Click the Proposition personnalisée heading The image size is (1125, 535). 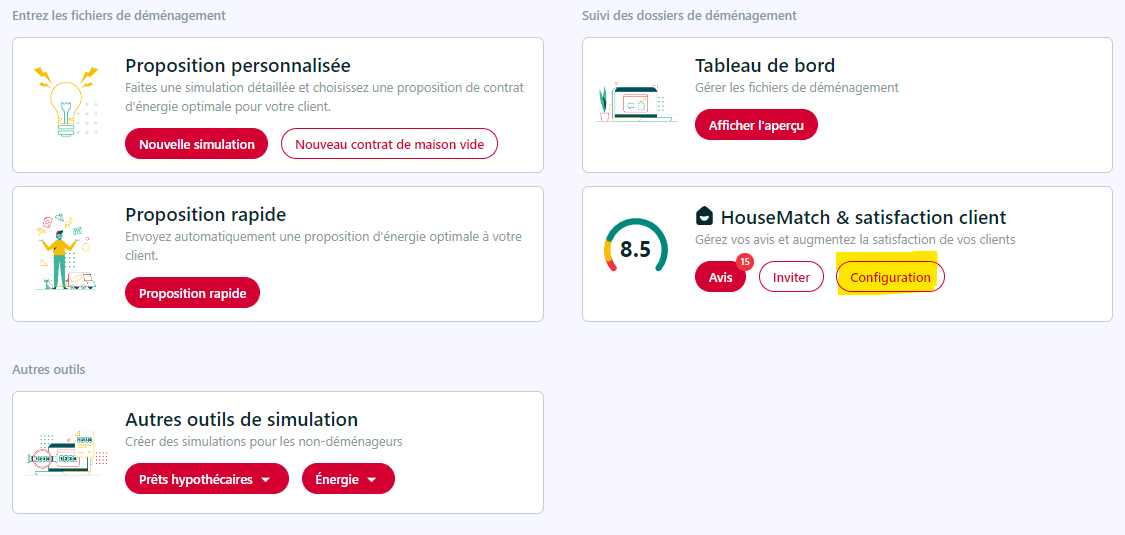(x=238, y=66)
